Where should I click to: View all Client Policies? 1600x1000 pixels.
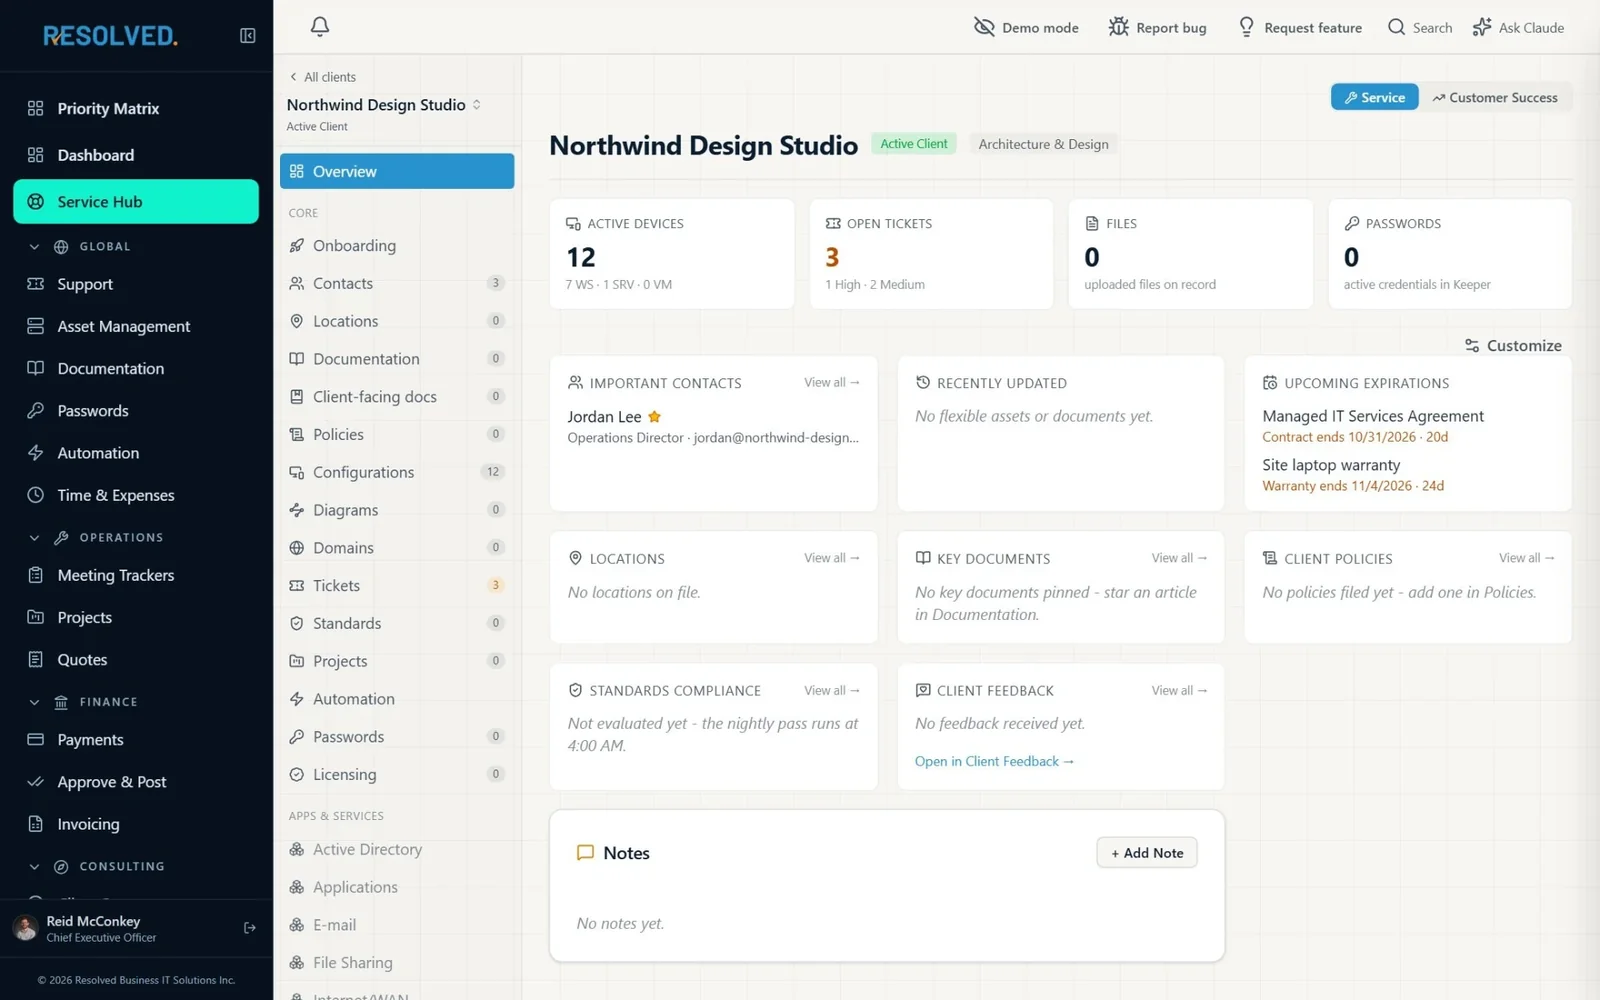tap(1526, 558)
